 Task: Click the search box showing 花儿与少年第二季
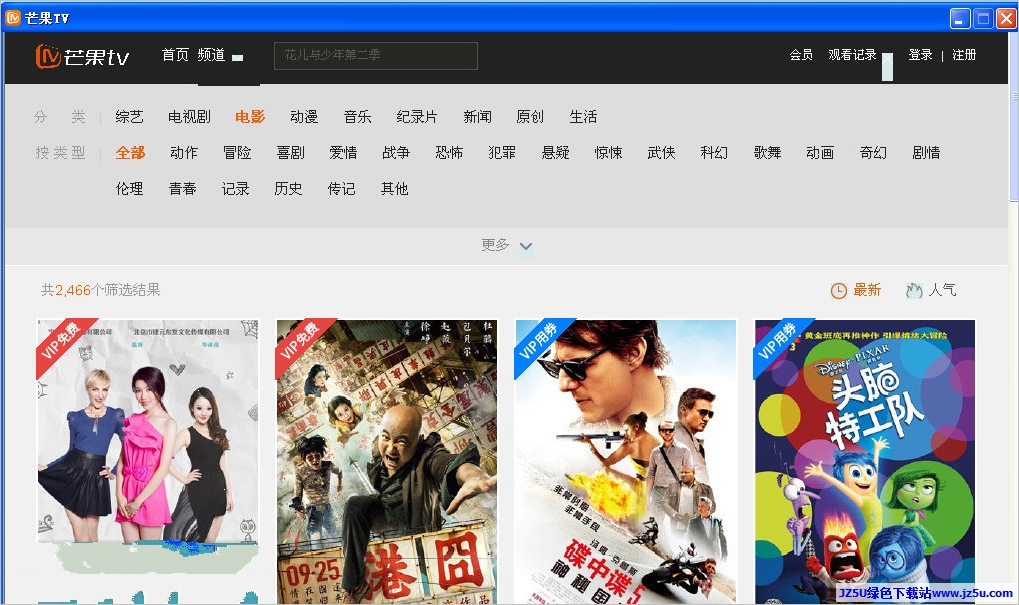click(x=376, y=55)
